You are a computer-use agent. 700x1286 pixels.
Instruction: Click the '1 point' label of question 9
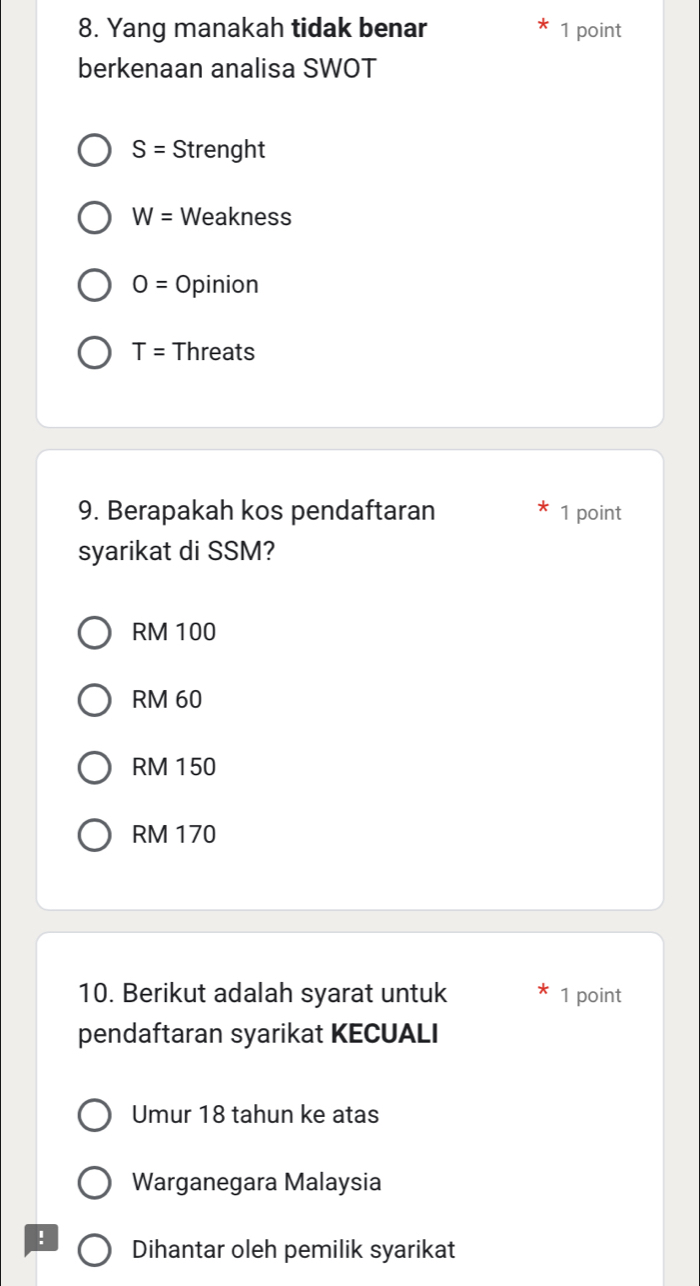(x=591, y=513)
